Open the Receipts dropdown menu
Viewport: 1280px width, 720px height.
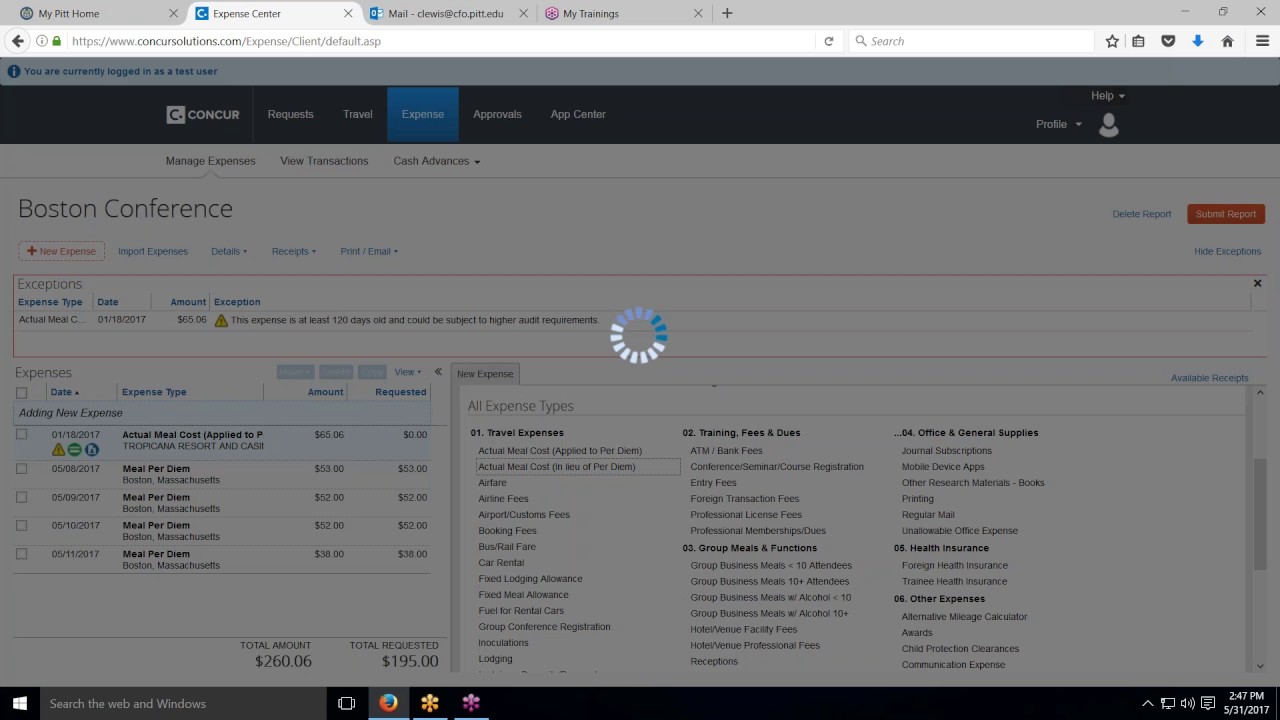294,251
